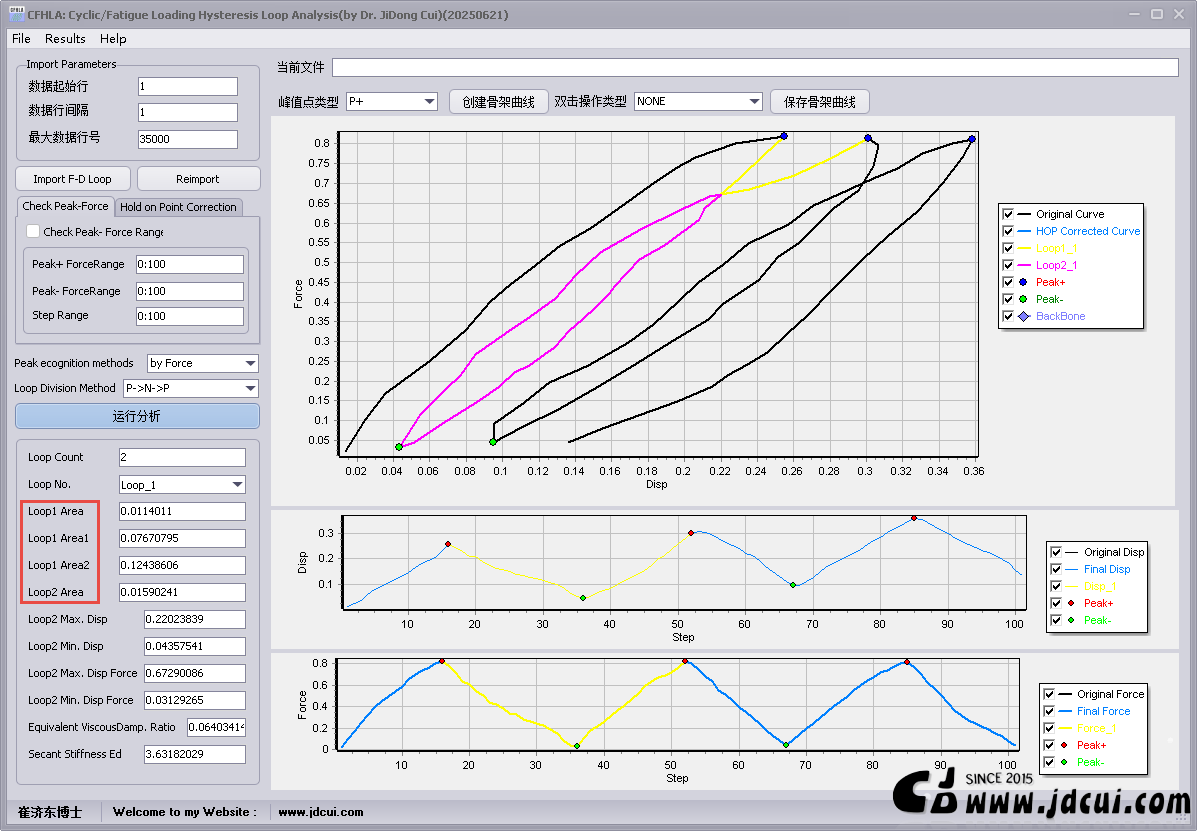Open the Results menu
The image size is (1197, 831).
coord(65,38)
